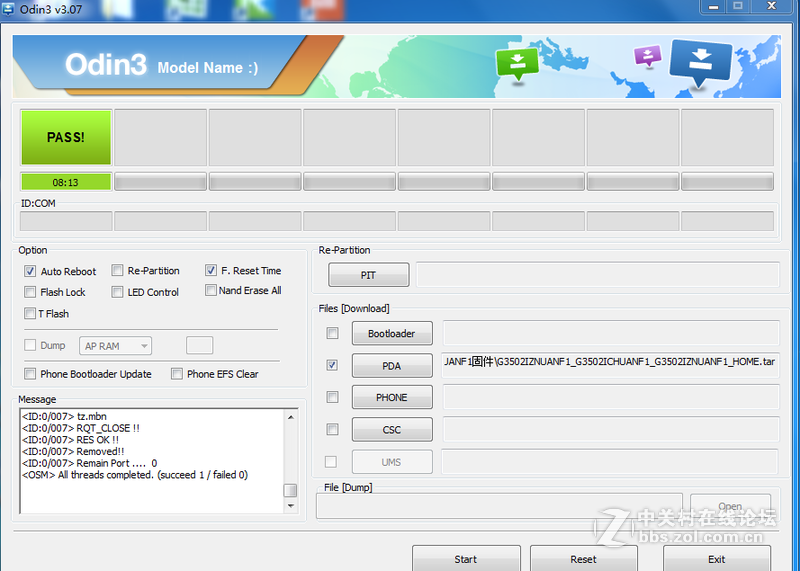Enable Nand Erase All option
The width and height of the screenshot is (800, 571).
[x=211, y=290]
